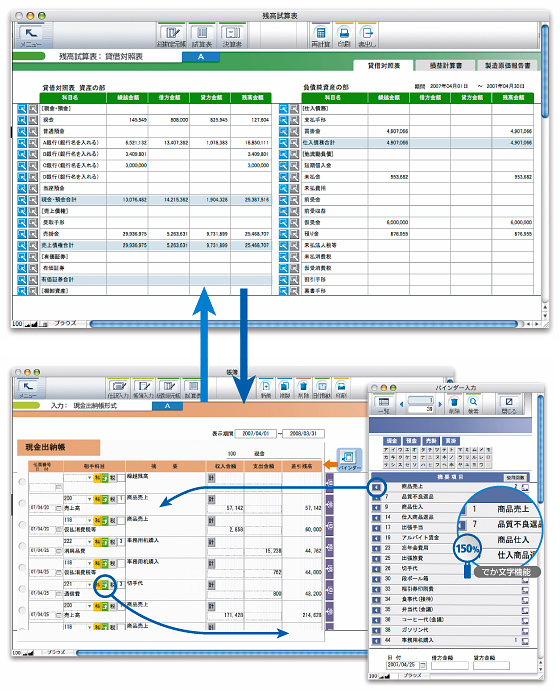560x693 pixels.
Task: Click 印刷 icon in the 帳簿 toolbar
Action: tap(341, 389)
